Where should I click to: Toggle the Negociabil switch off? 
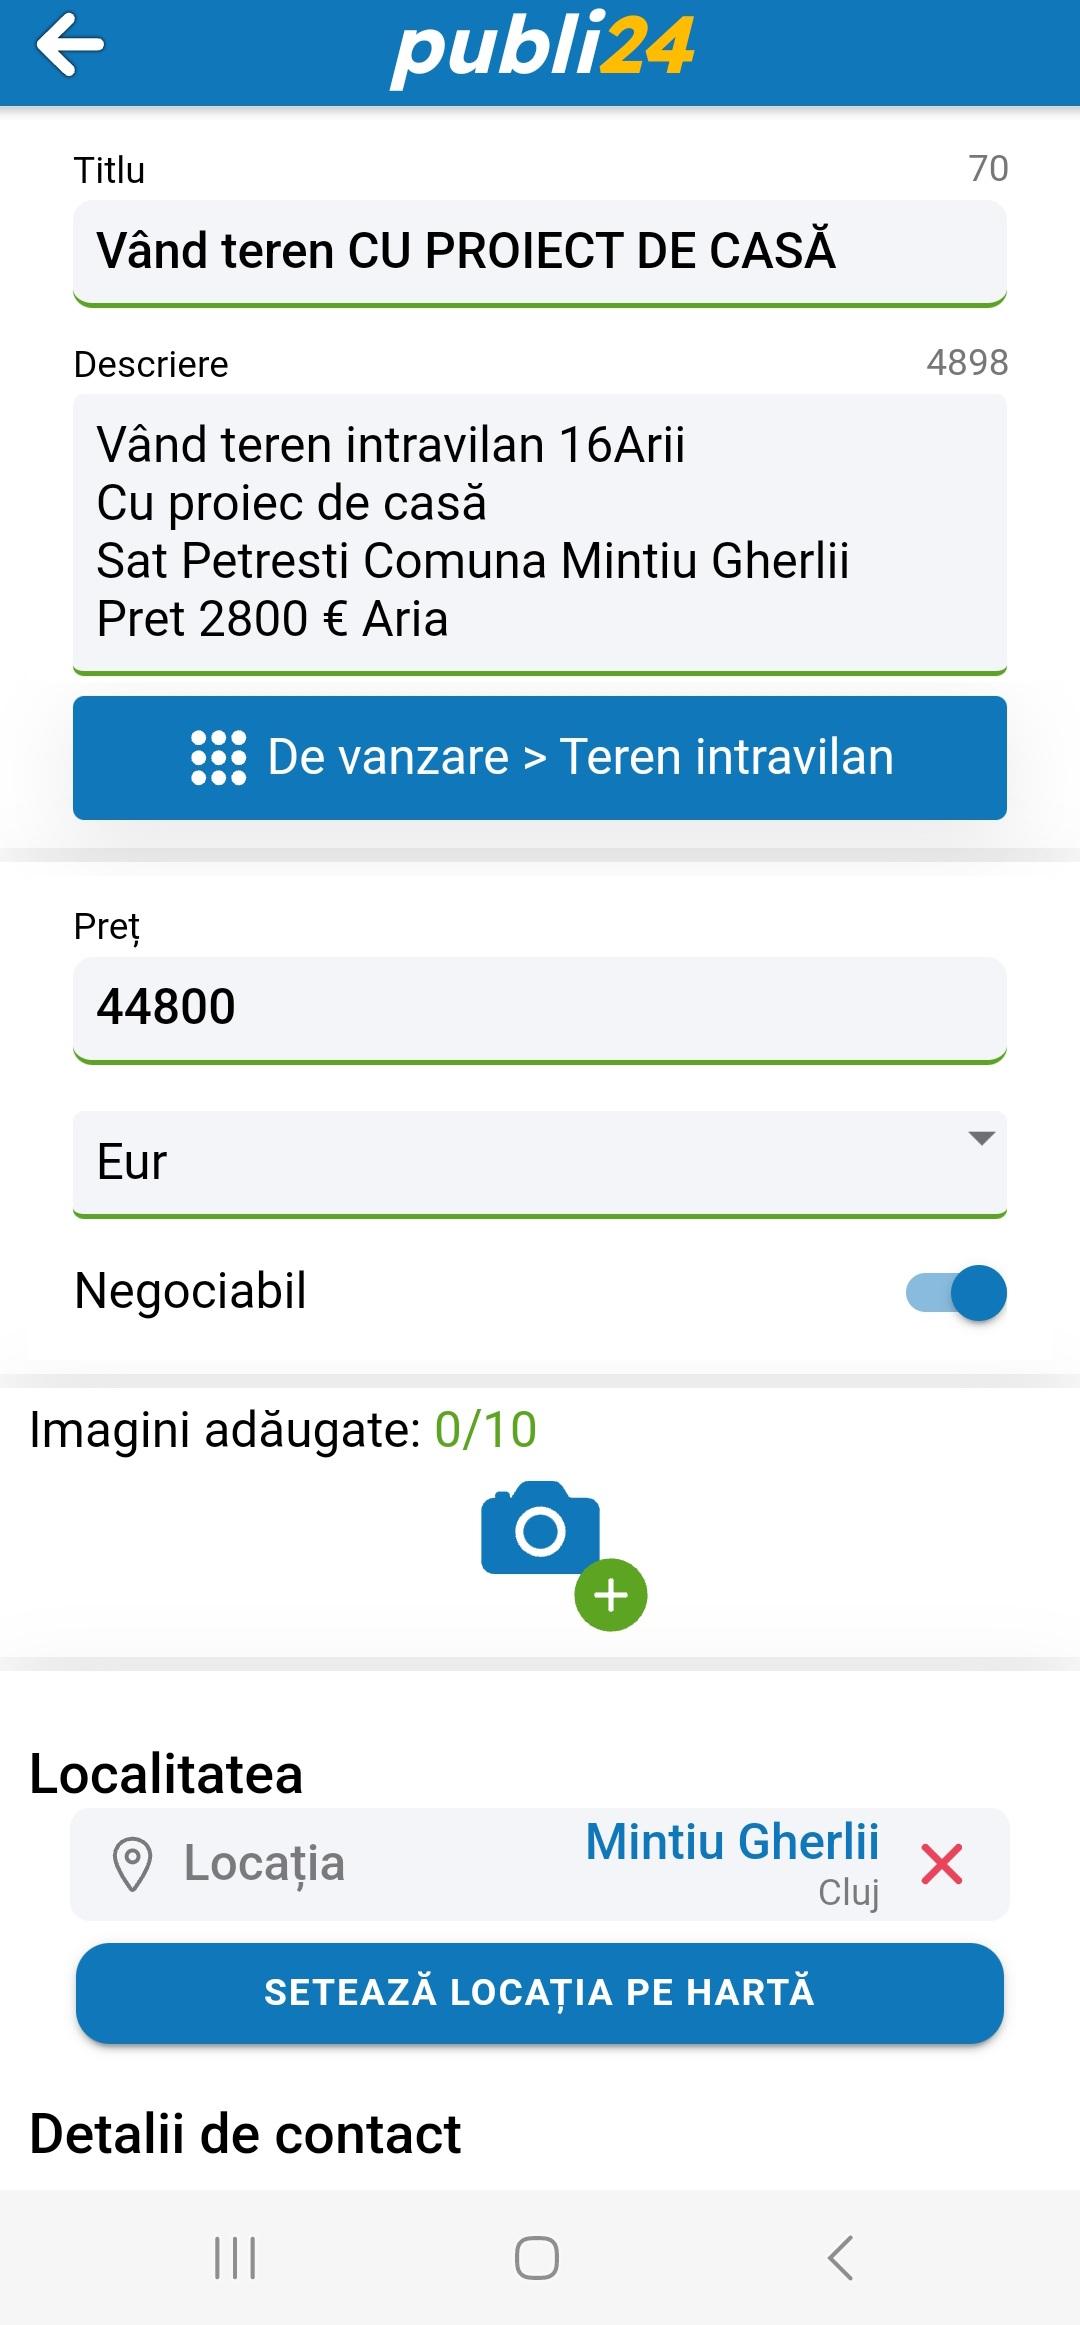click(x=956, y=1293)
